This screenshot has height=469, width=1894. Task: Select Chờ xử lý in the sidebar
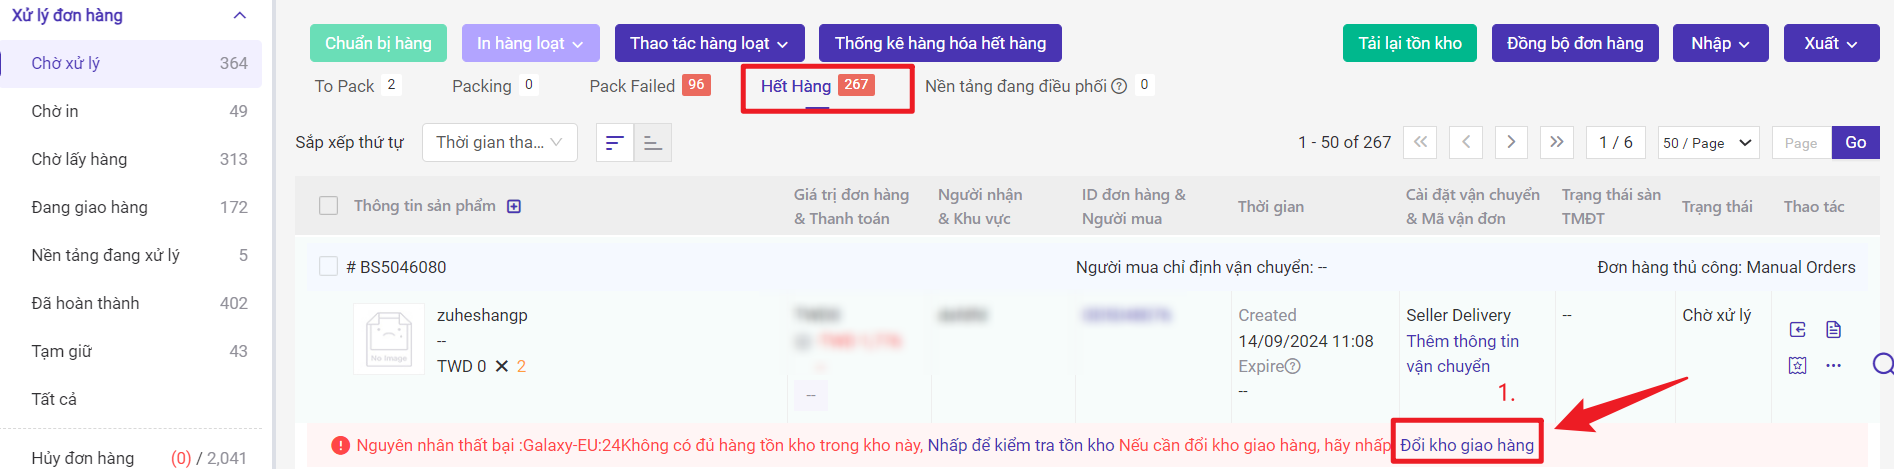click(131, 63)
